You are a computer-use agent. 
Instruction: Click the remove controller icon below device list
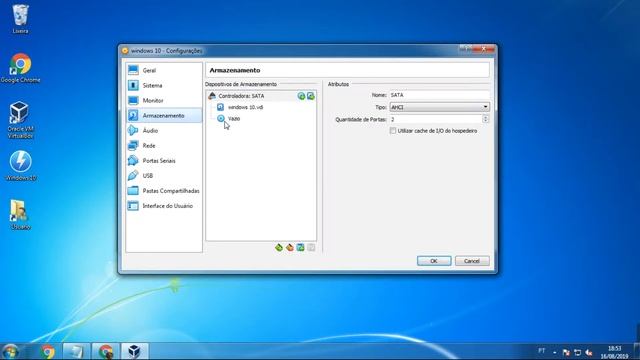pos(290,247)
